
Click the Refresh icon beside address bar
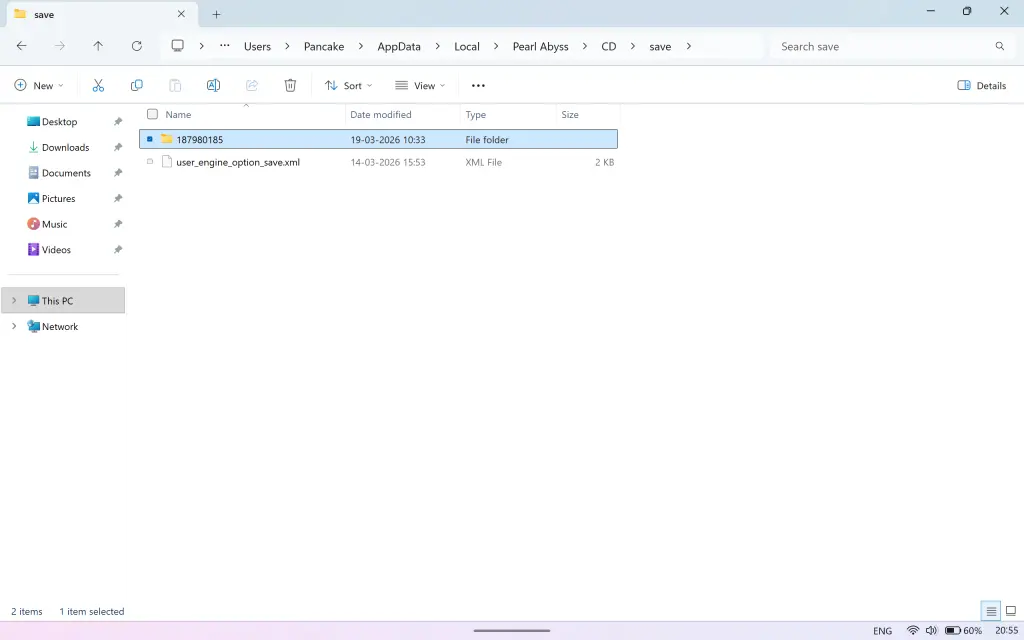tap(136, 46)
